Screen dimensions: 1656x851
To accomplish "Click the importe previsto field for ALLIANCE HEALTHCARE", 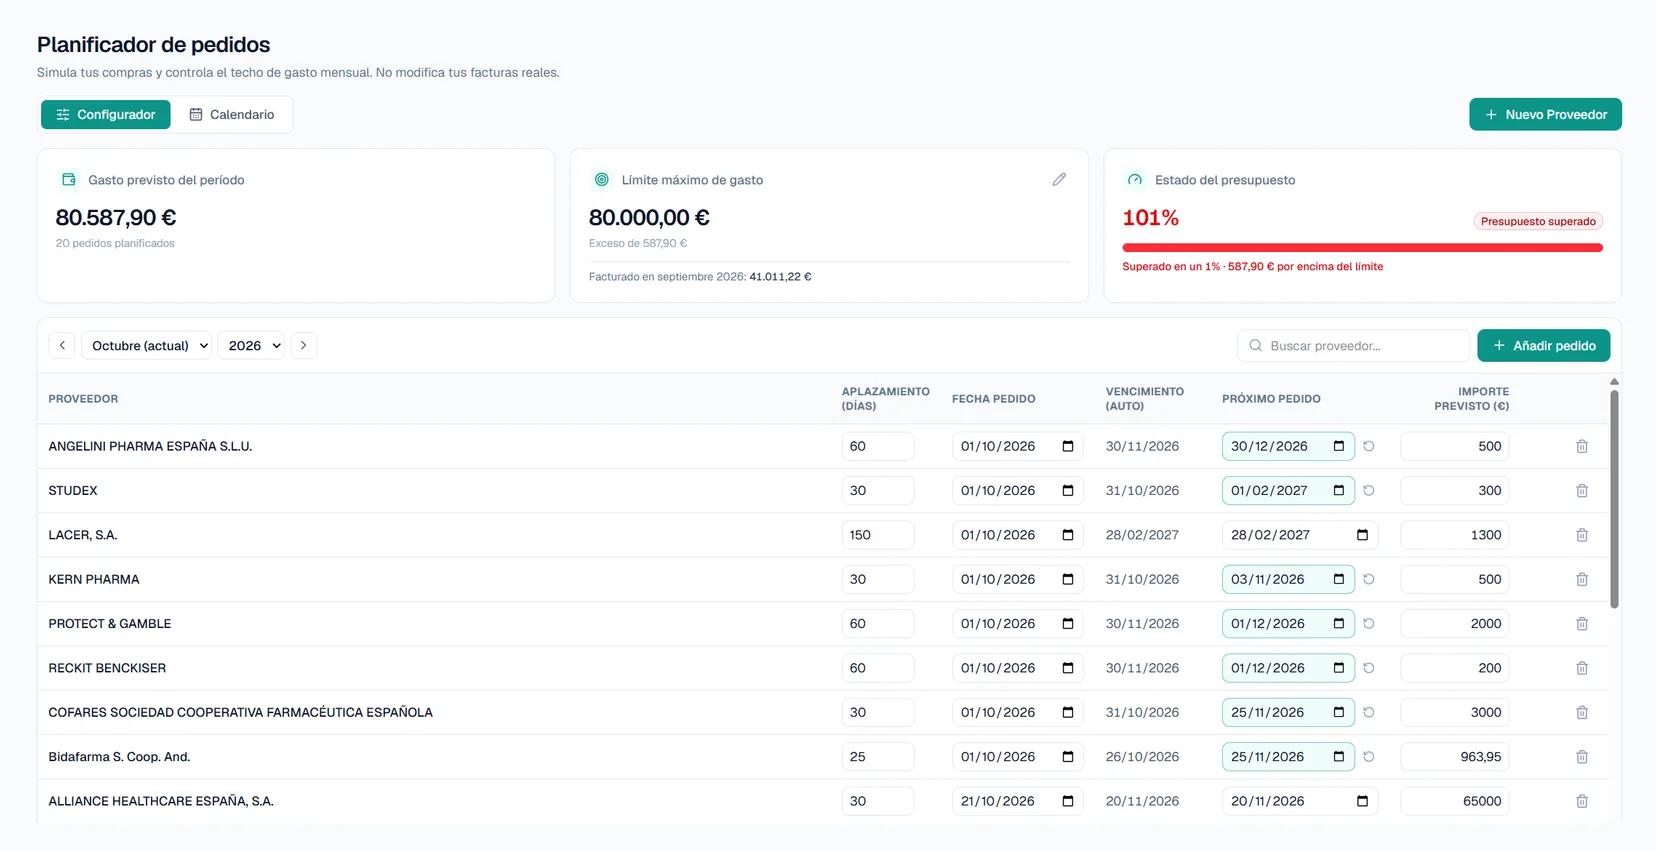I will [1455, 801].
